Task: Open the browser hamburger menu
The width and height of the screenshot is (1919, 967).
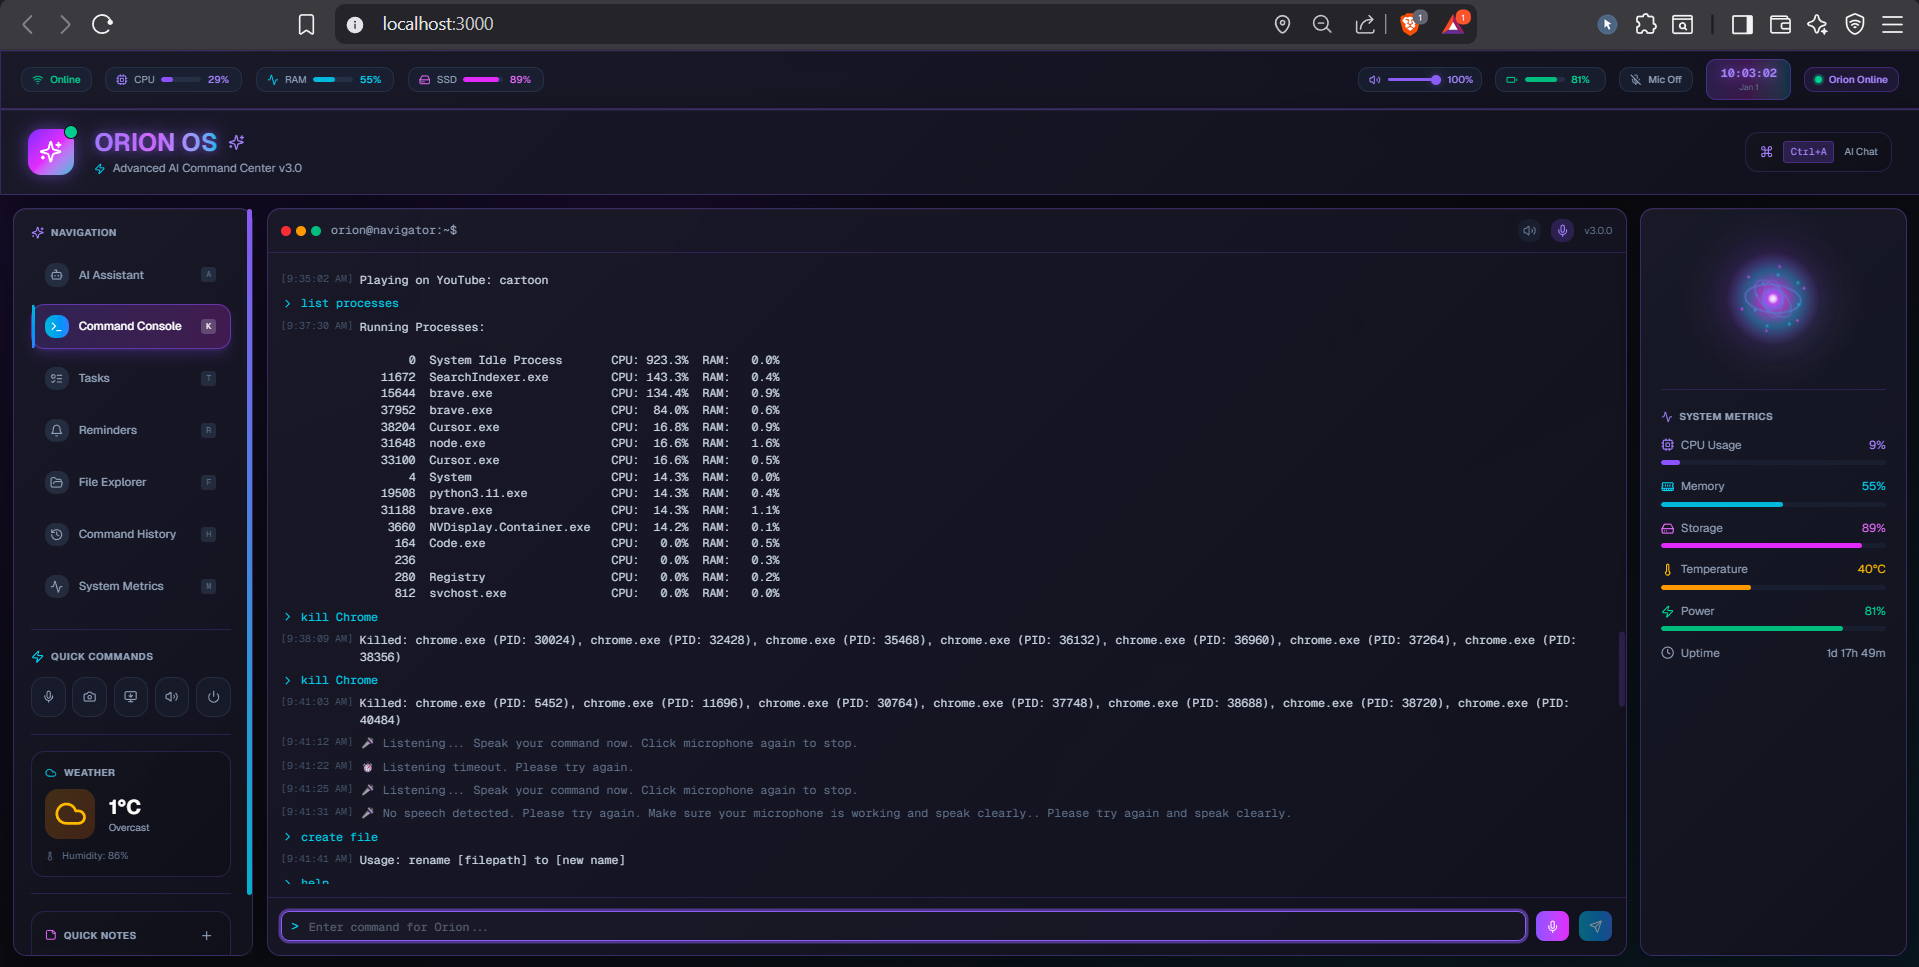Action: pyautogui.click(x=1893, y=24)
